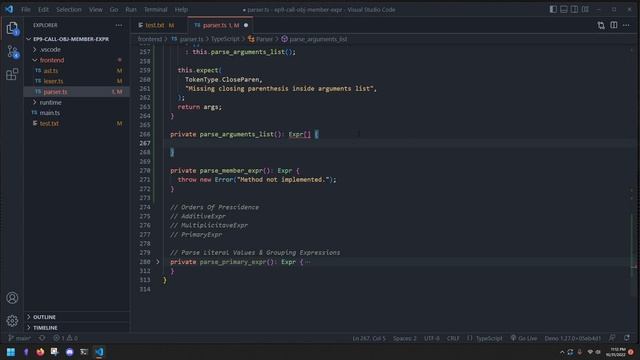
Task: Launch Firefox from the taskbar
Action: tap(40, 352)
